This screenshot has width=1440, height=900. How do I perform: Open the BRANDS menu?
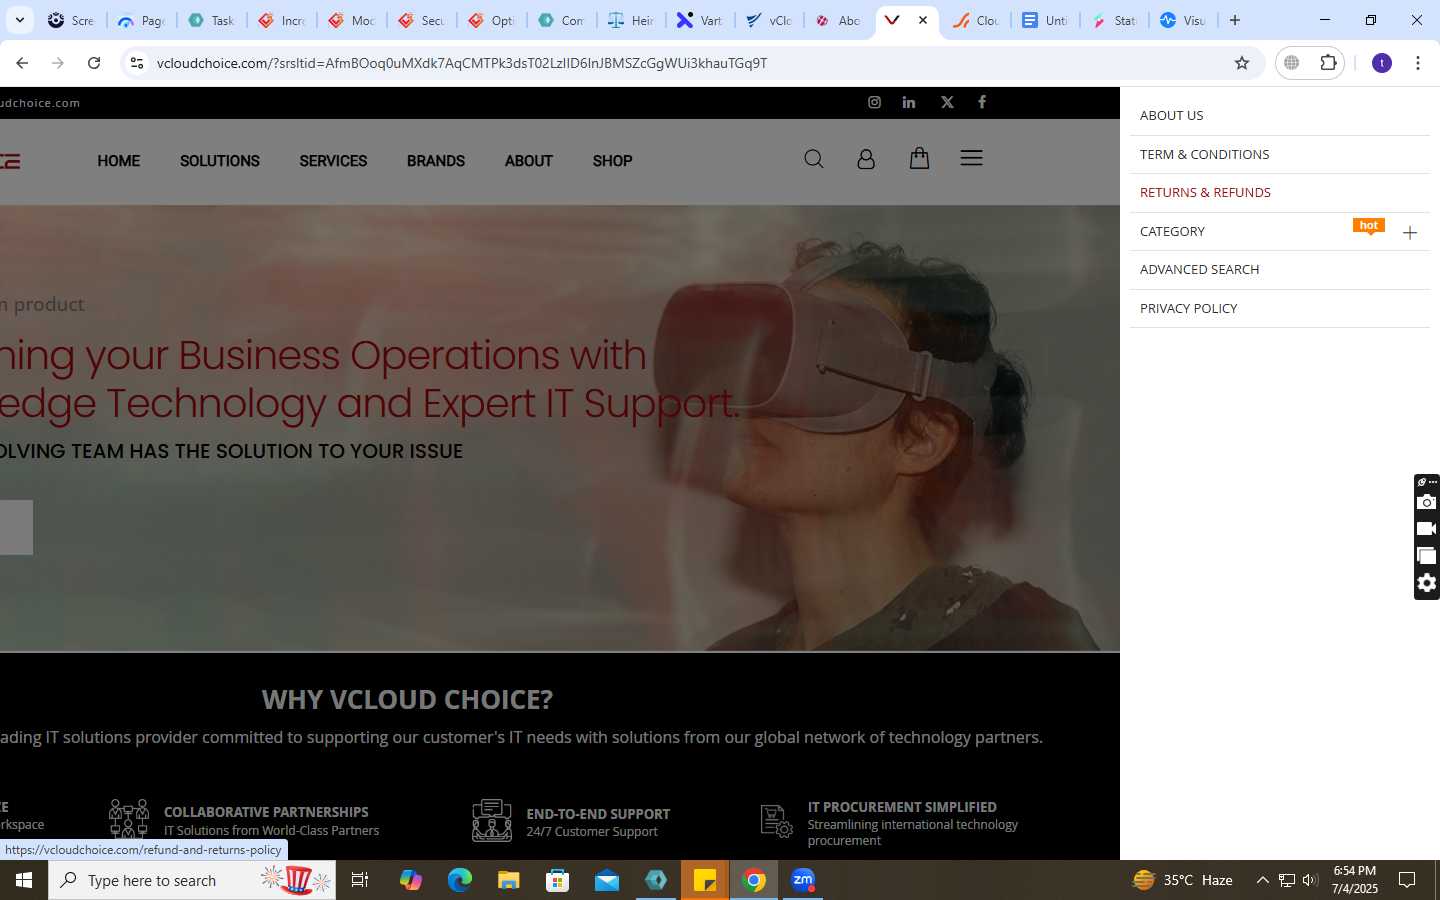pos(436,161)
